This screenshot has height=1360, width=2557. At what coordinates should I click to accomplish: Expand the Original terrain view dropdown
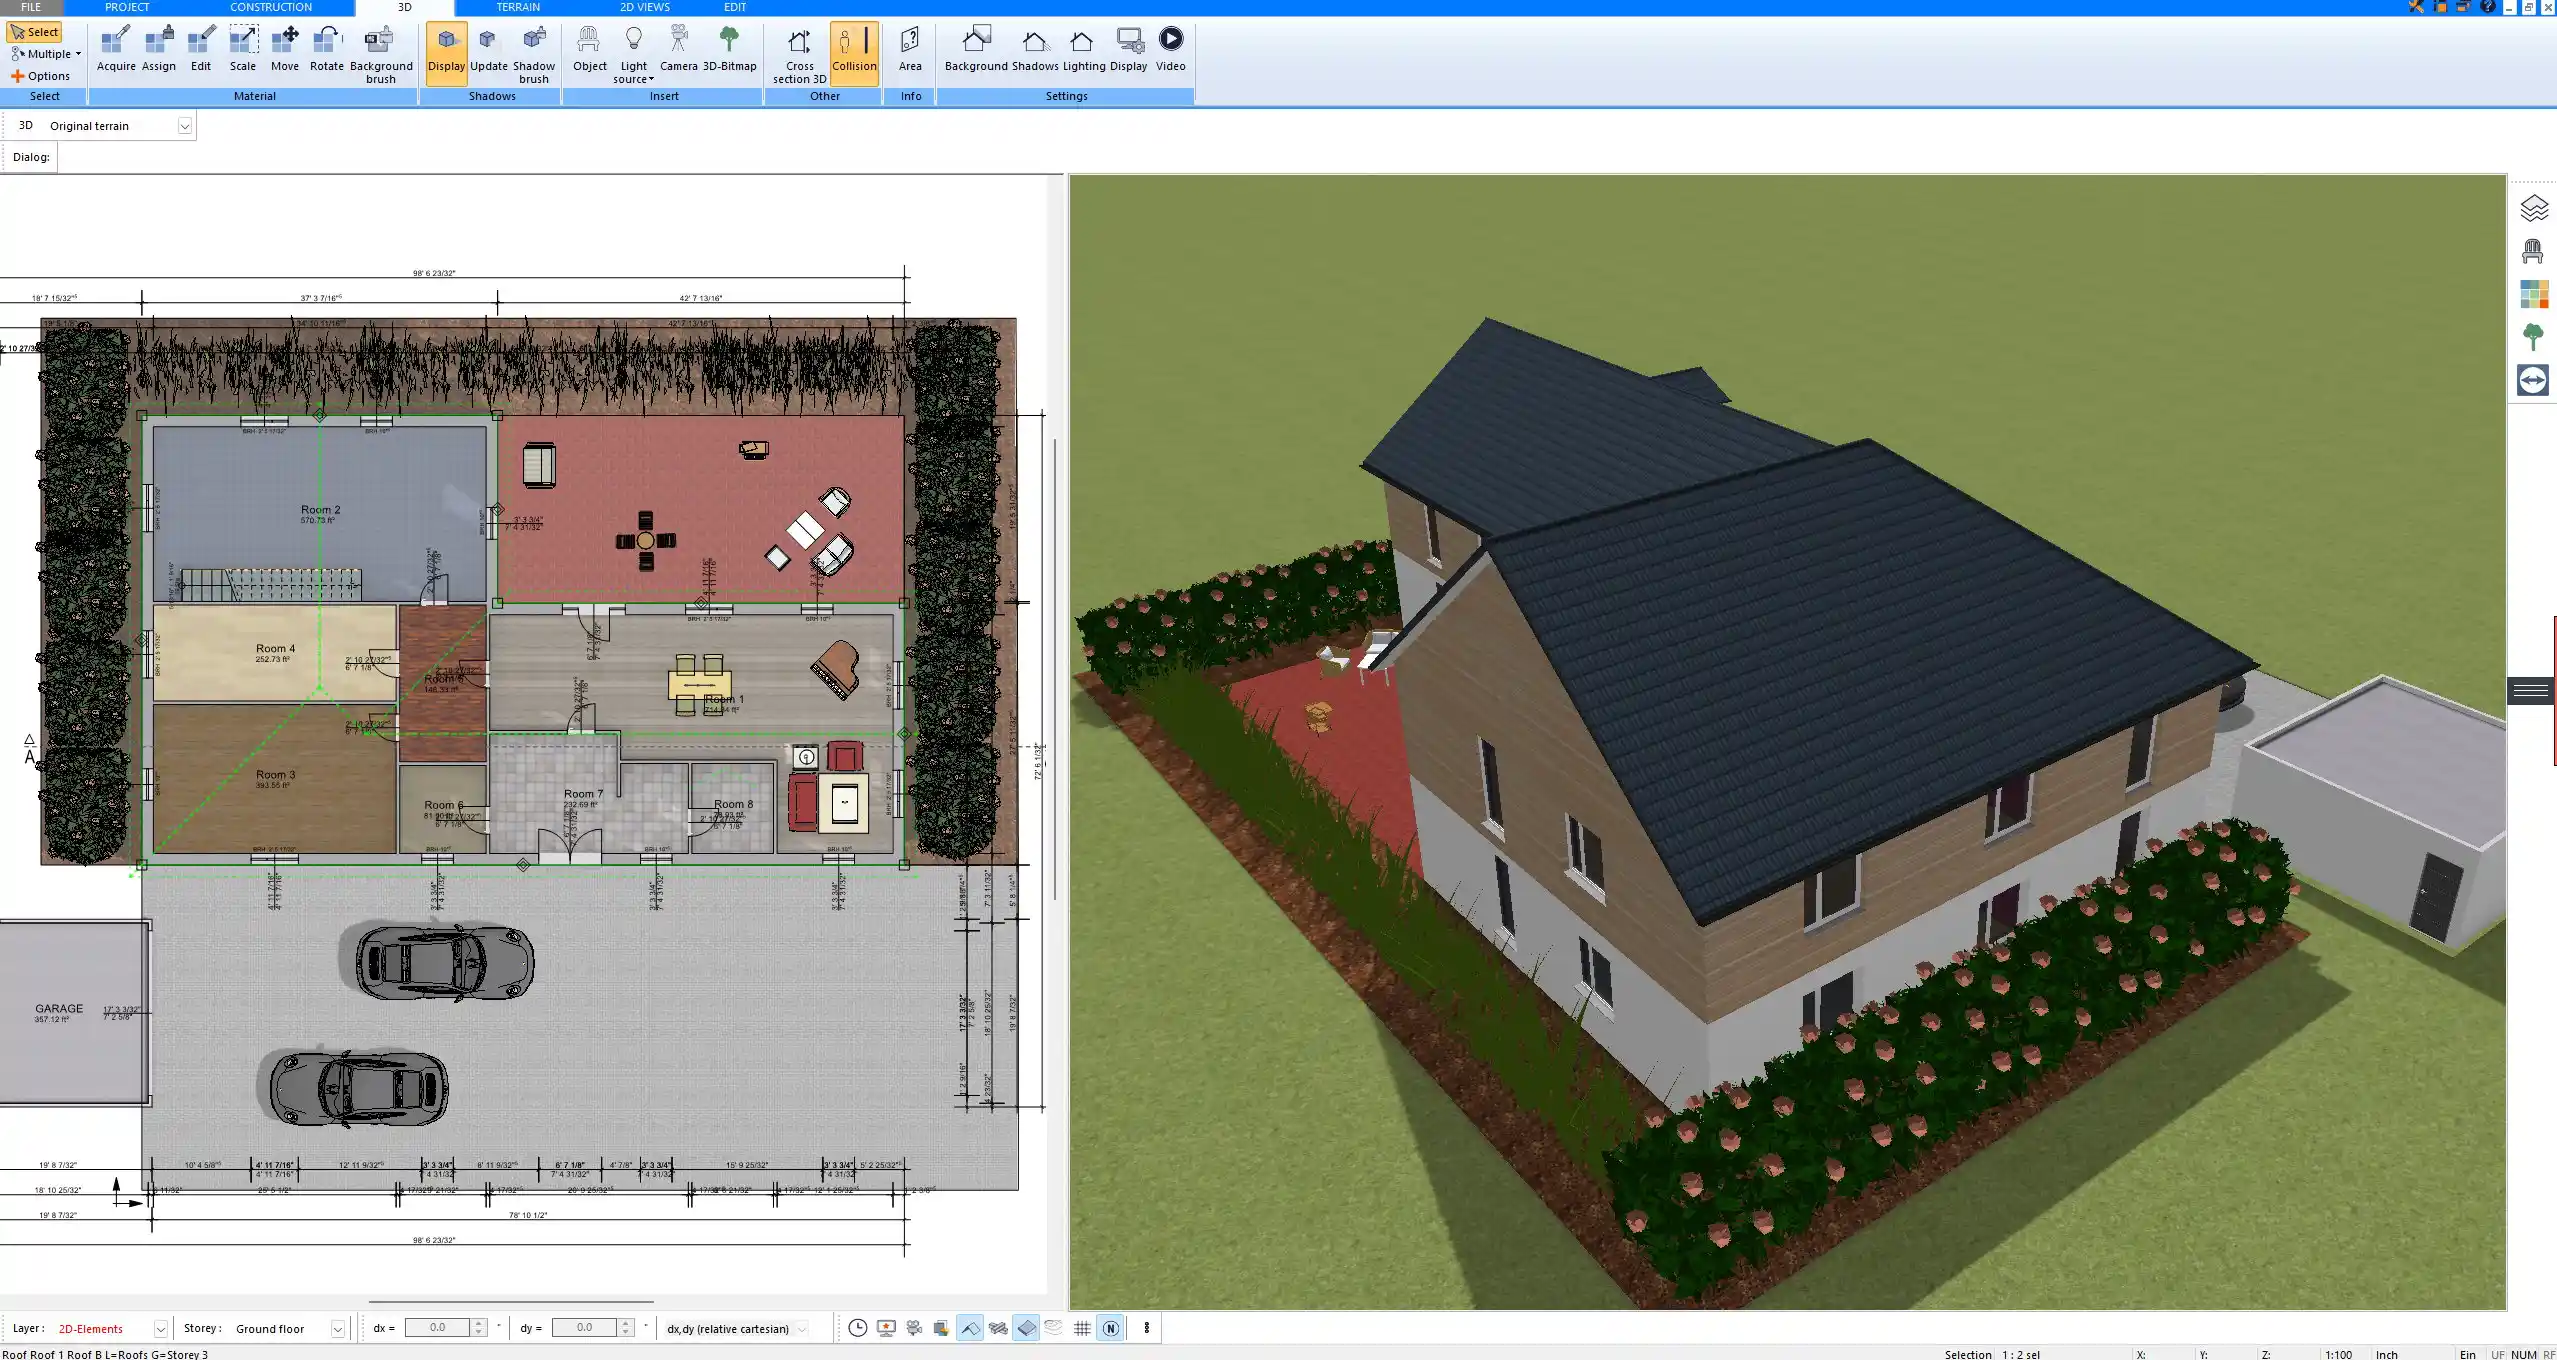(x=185, y=126)
